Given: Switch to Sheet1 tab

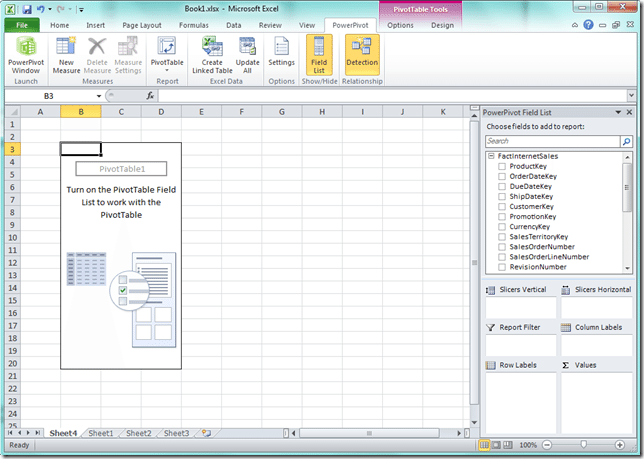Looking at the screenshot, I should [101, 433].
